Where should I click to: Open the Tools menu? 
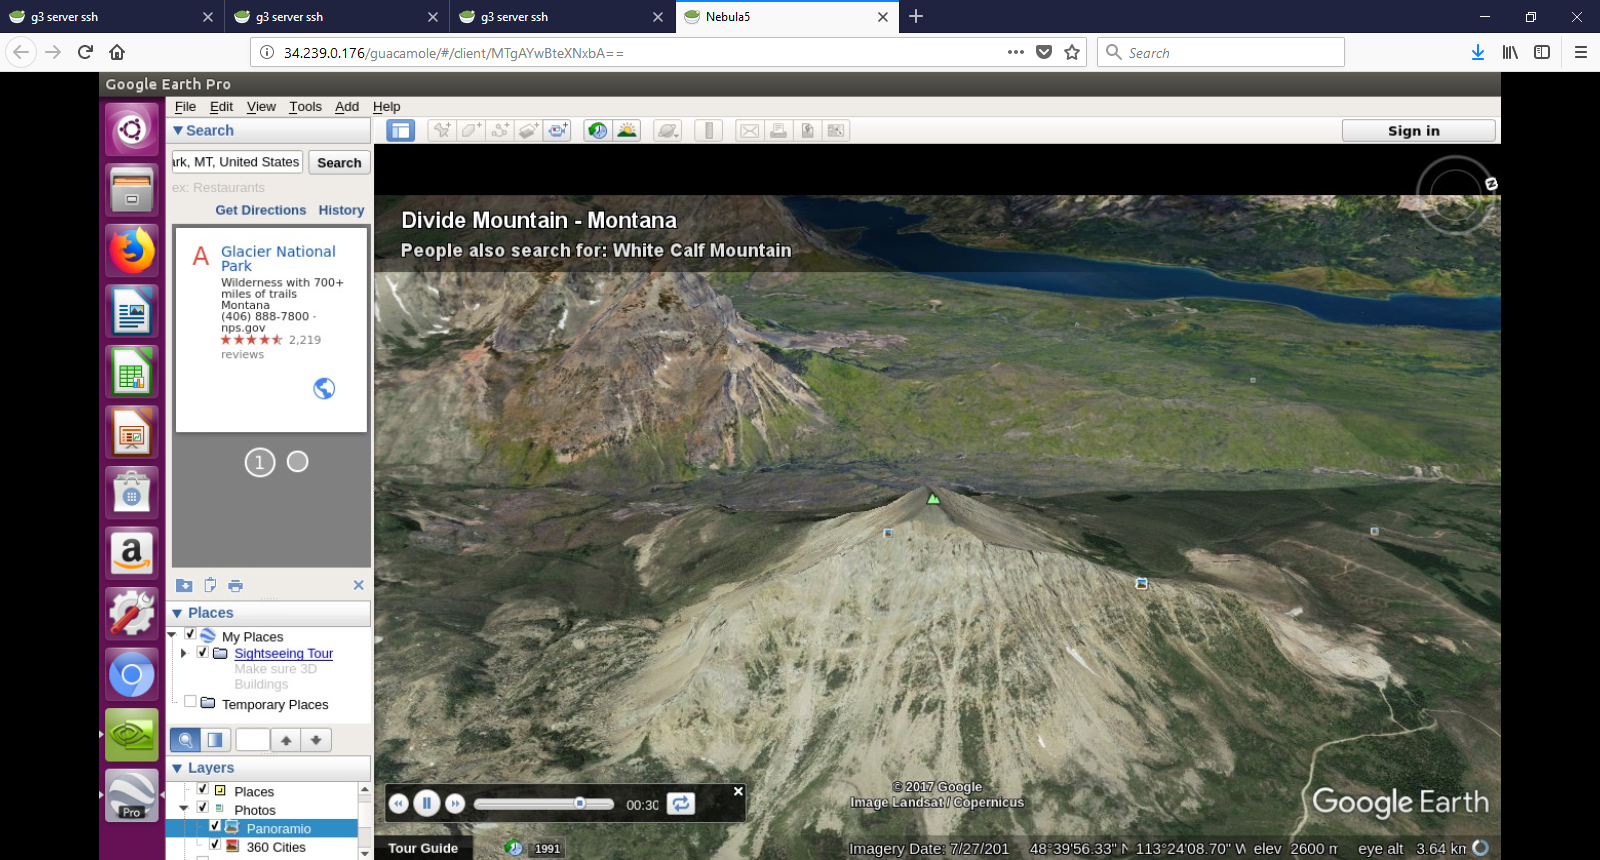tap(306, 107)
